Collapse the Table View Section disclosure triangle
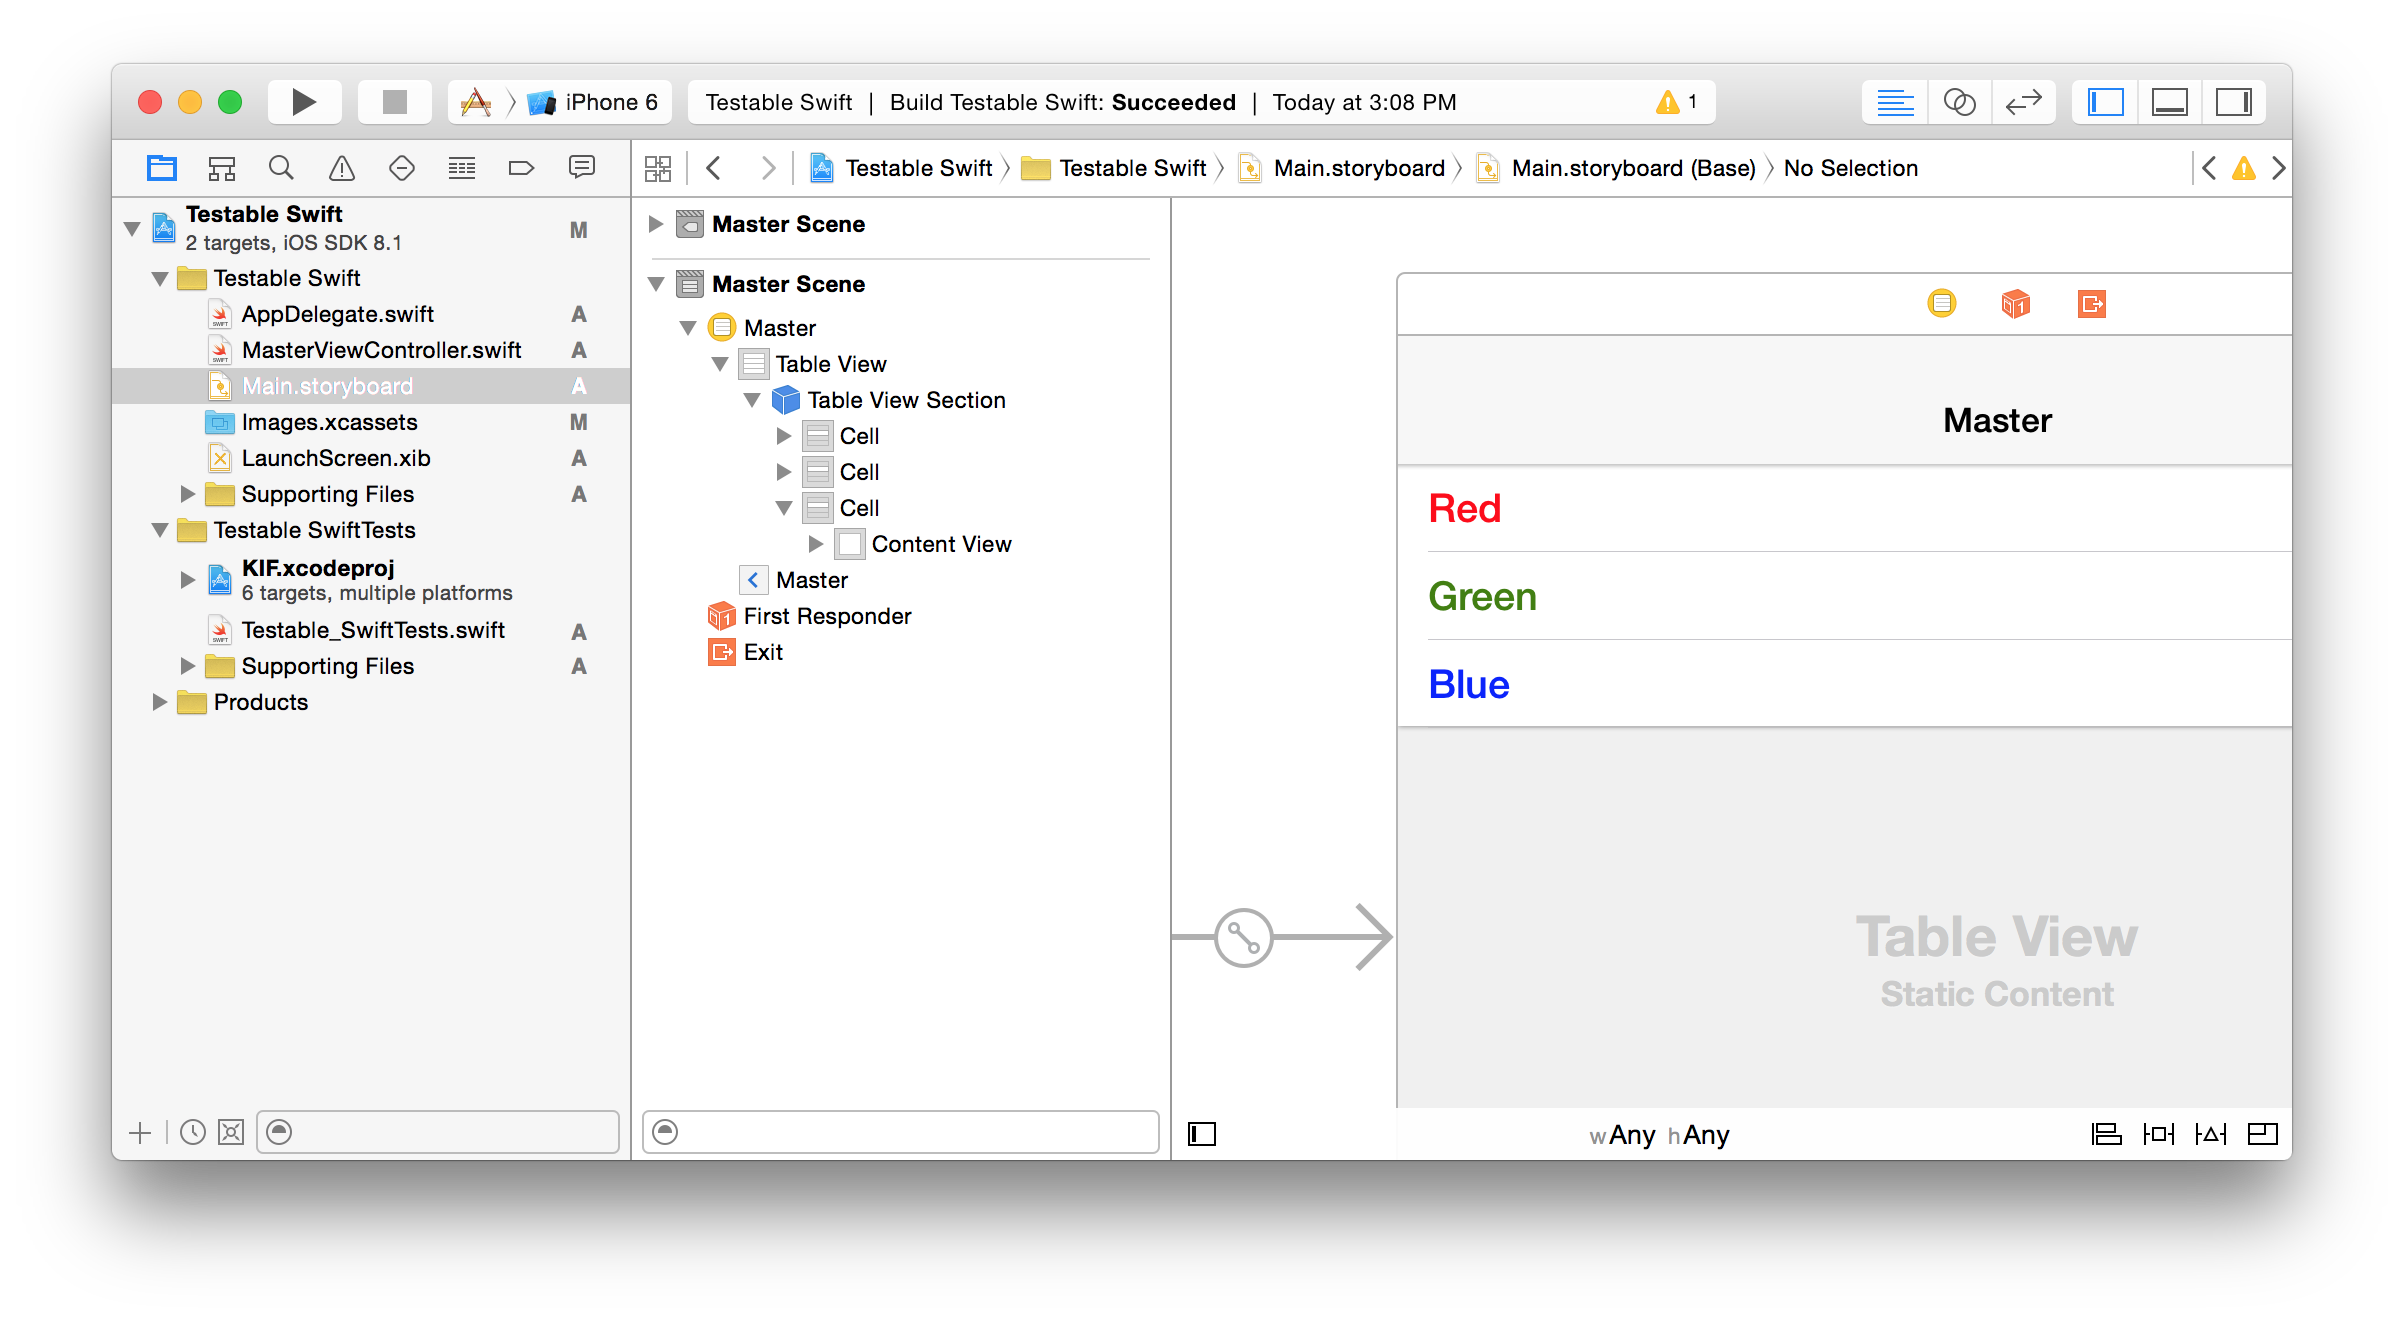The width and height of the screenshot is (2404, 1320). (752, 400)
